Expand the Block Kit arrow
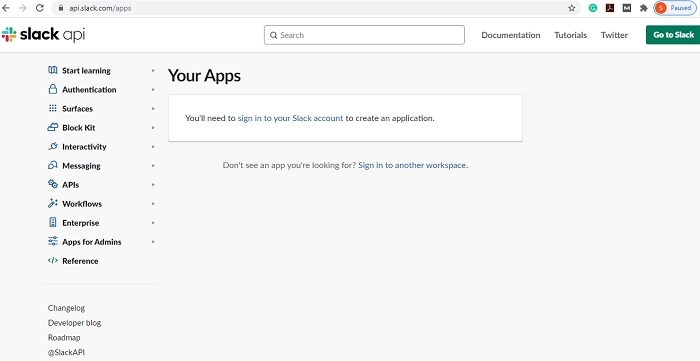The image size is (700, 361). [x=153, y=128]
